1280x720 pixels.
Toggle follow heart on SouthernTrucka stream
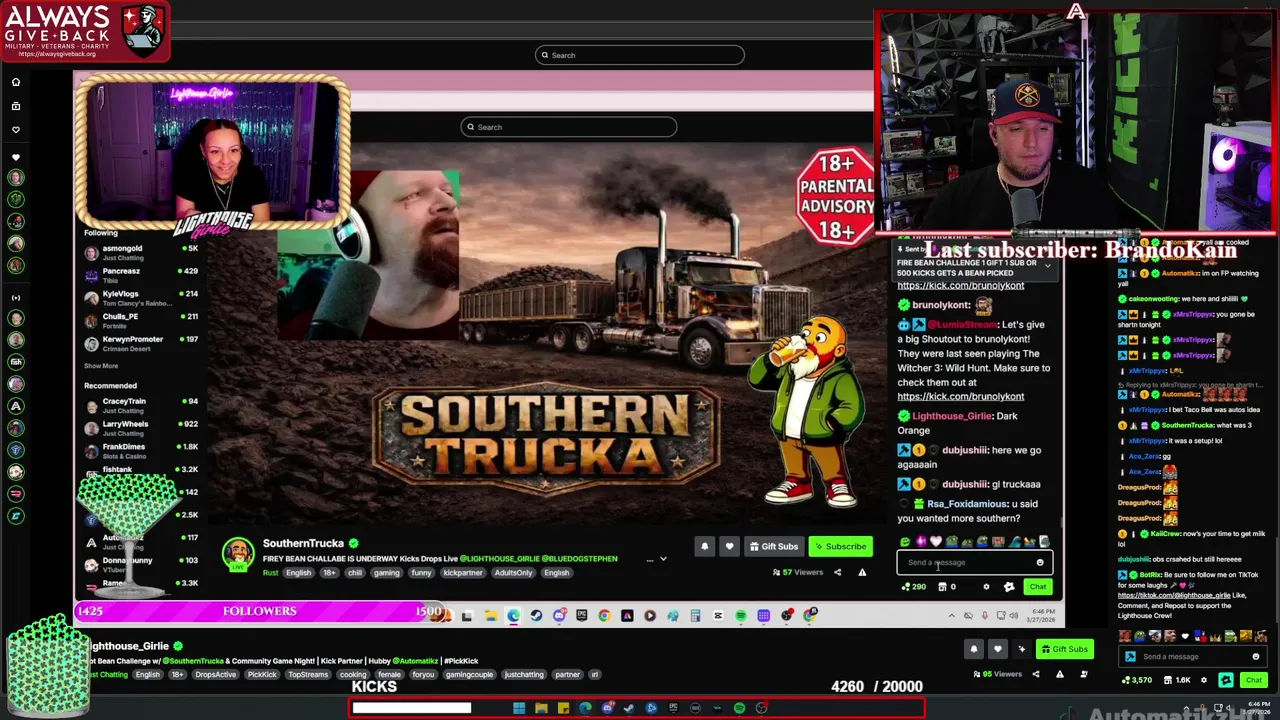(729, 546)
